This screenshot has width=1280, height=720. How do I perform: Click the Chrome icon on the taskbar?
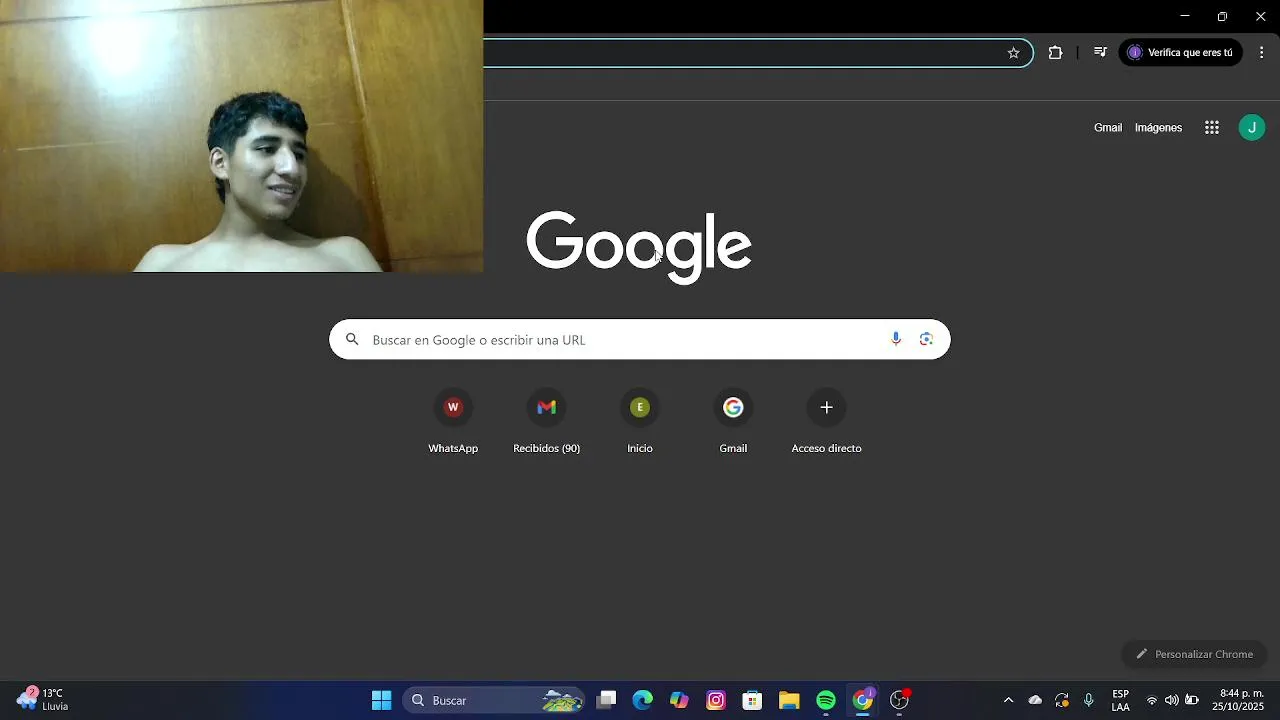tap(862, 700)
